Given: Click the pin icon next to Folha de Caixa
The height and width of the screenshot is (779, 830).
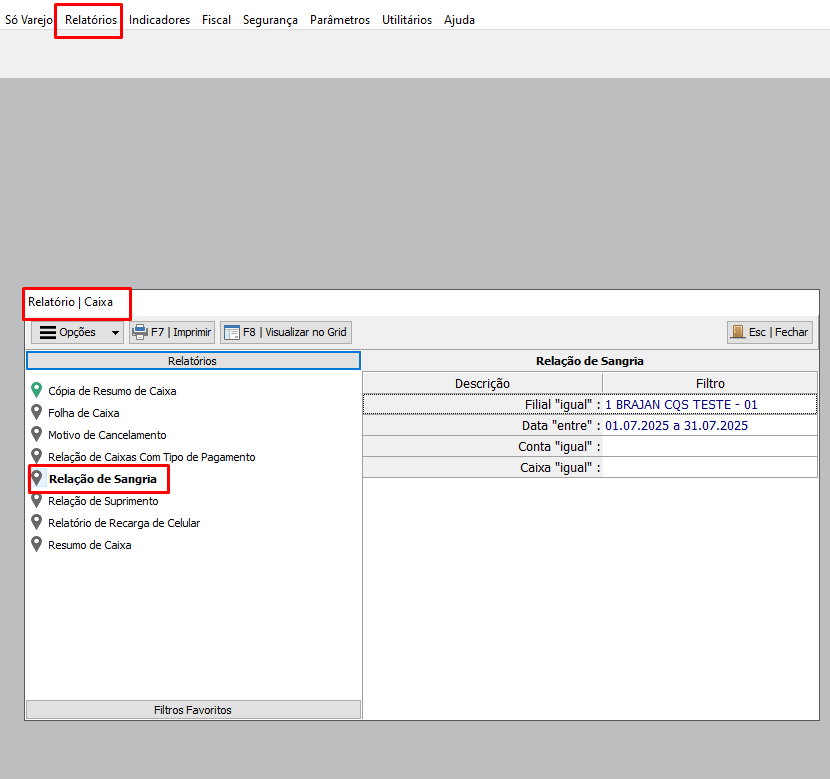Looking at the screenshot, I should click(37, 413).
